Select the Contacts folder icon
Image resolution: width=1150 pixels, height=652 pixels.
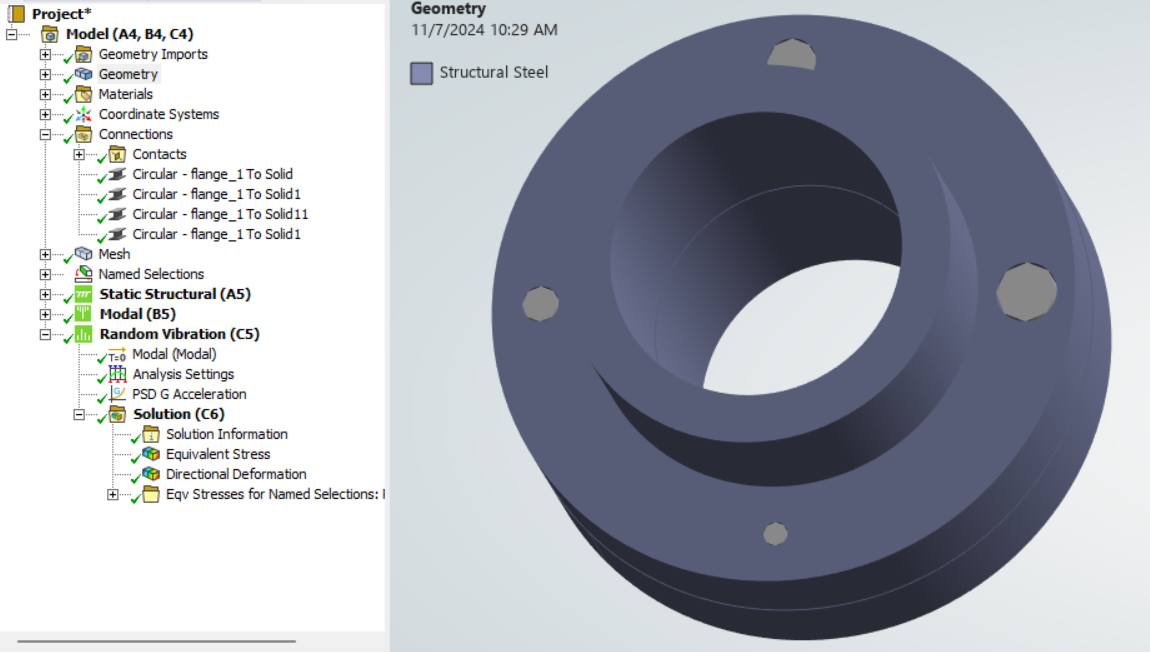[x=118, y=154]
